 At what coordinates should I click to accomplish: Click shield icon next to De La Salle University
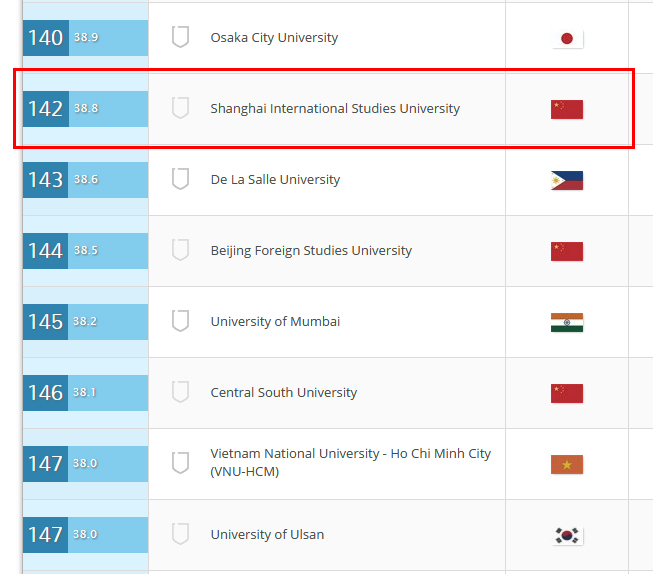coord(180,180)
